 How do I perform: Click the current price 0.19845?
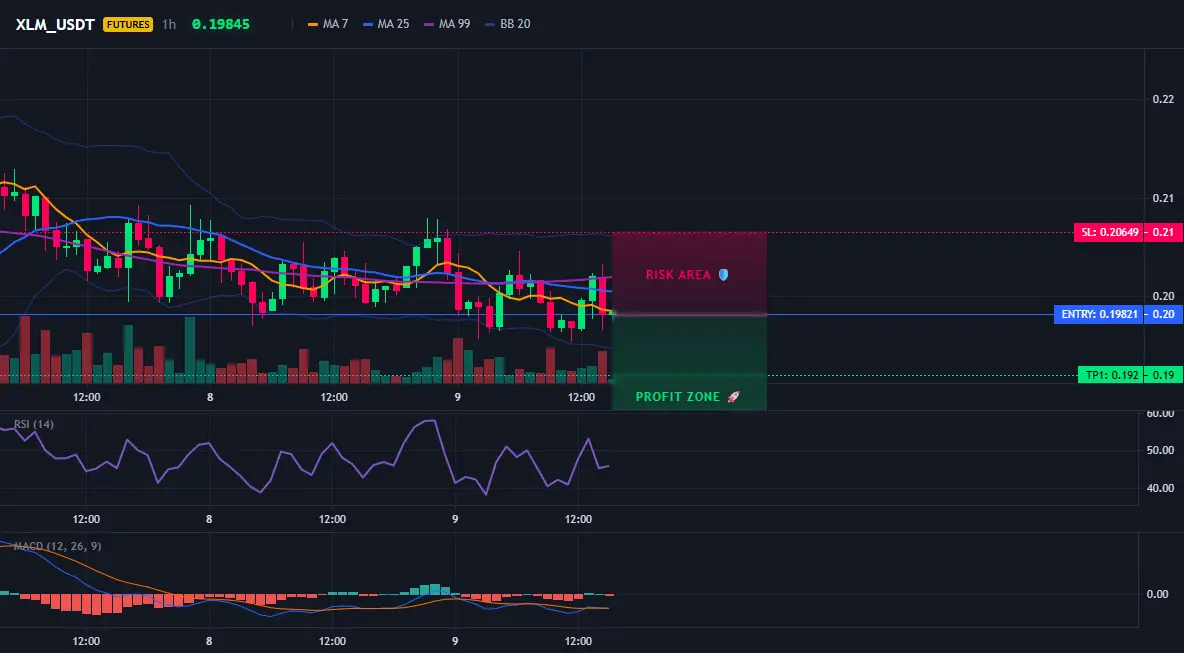[220, 24]
